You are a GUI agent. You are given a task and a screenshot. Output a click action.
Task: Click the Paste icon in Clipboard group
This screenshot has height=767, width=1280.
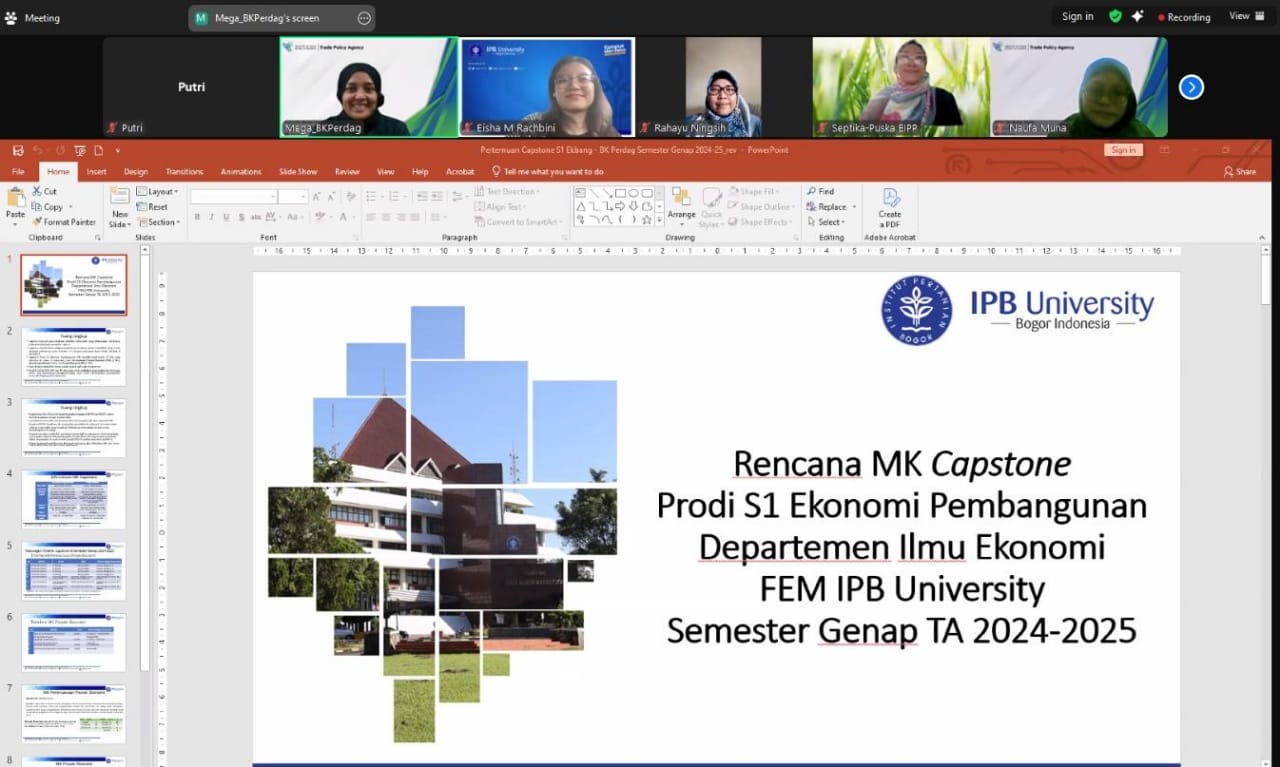coord(15,201)
